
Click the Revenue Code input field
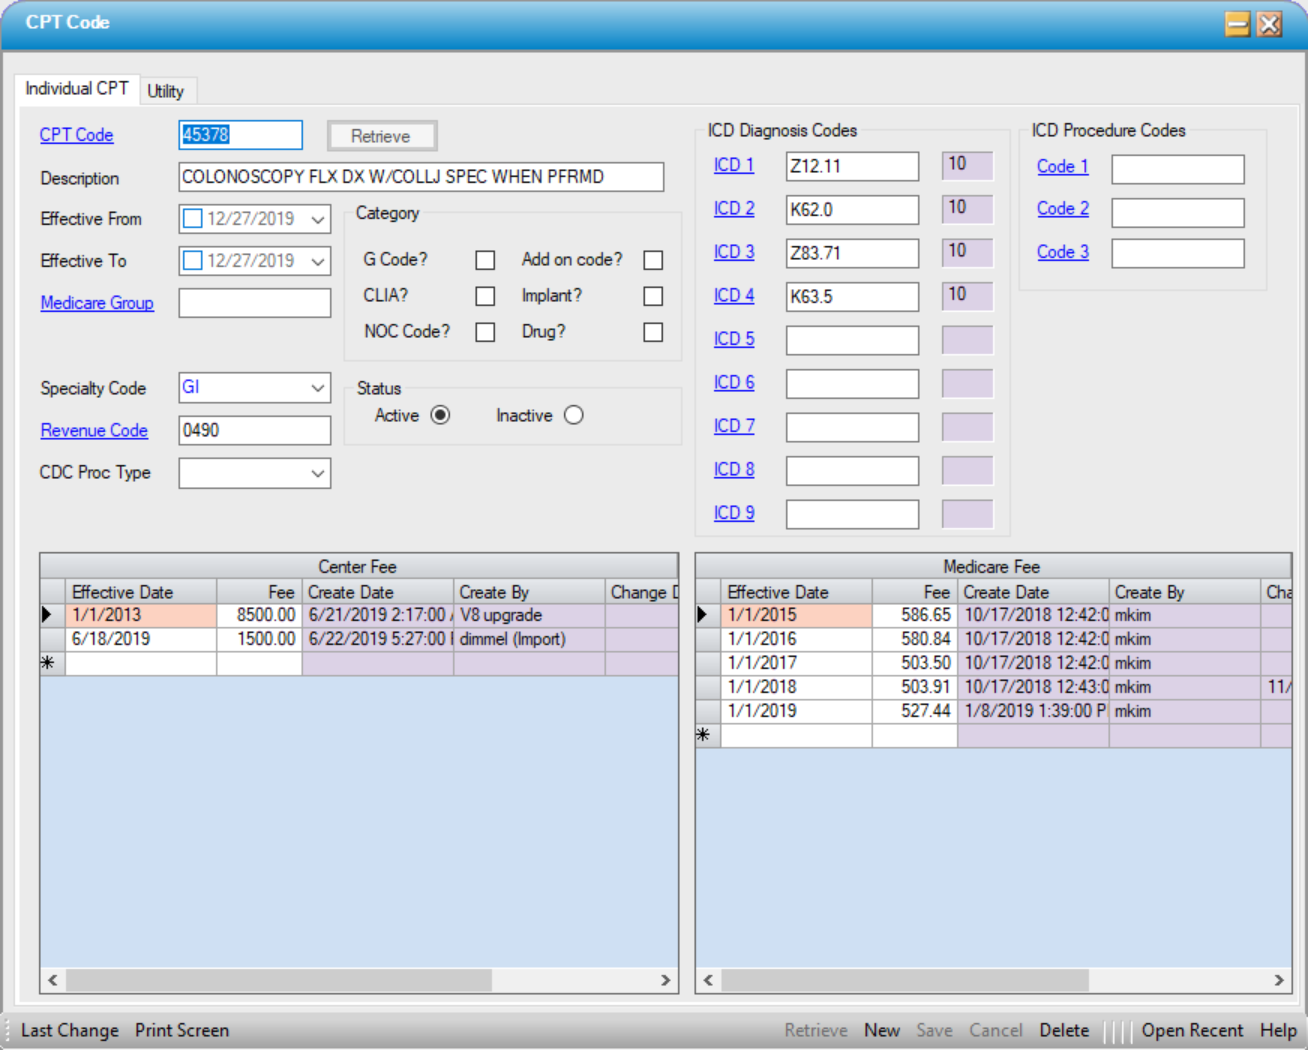point(254,431)
